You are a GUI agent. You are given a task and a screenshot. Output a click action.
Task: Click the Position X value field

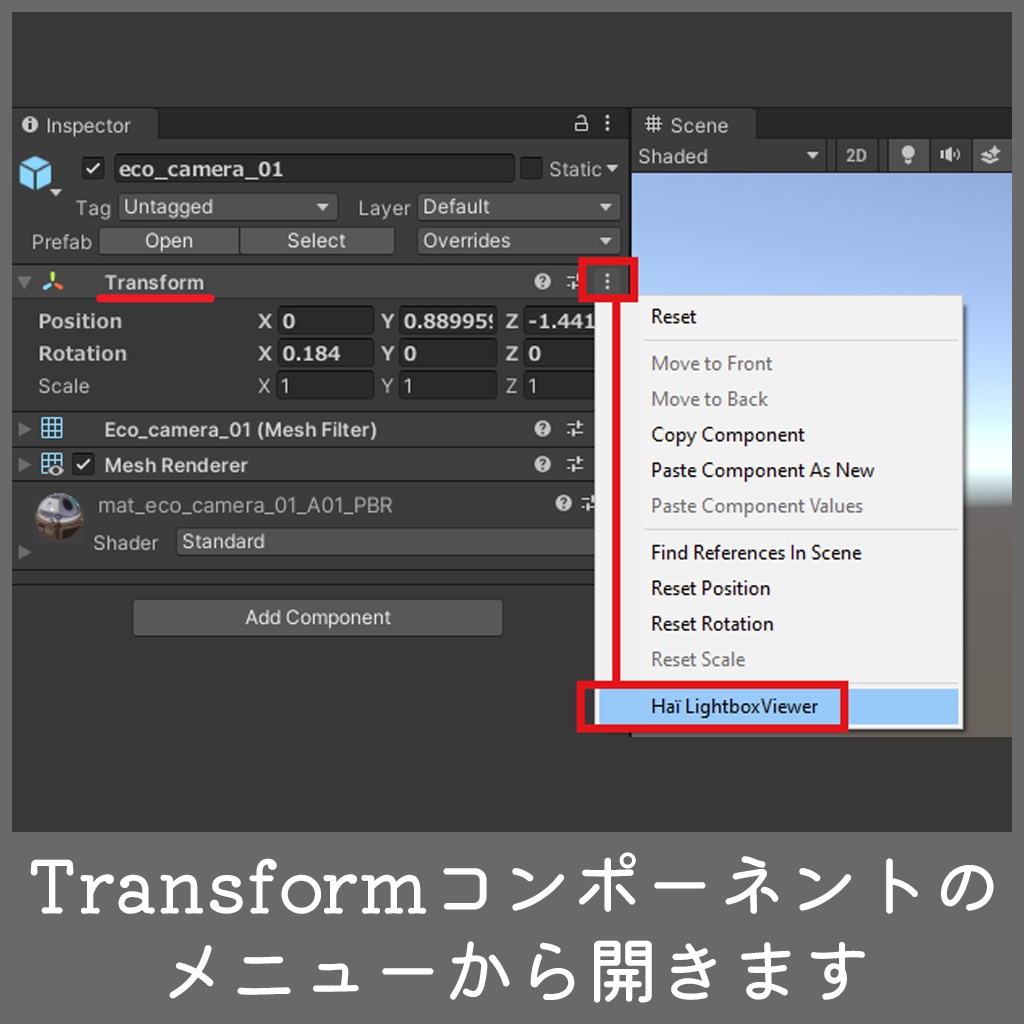tap(325, 321)
